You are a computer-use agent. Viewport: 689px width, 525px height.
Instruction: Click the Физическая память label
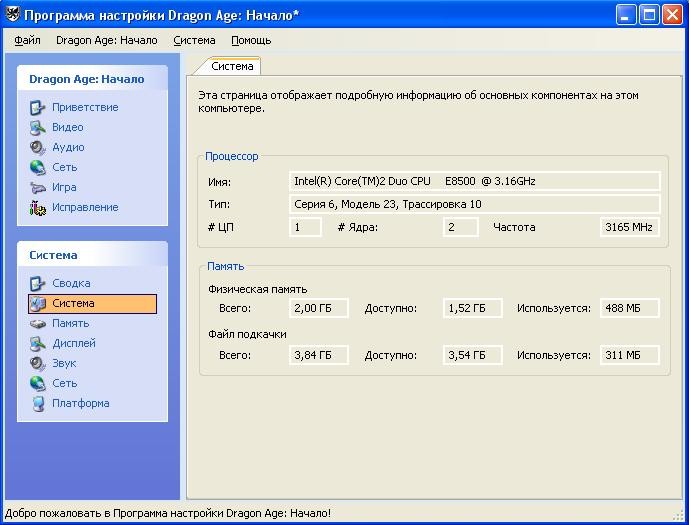point(257,289)
